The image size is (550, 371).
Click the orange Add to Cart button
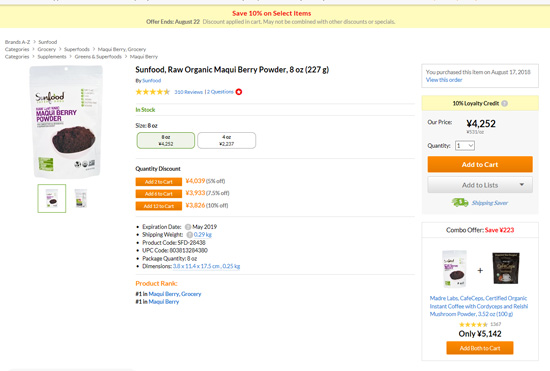click(x=480, y=164)
